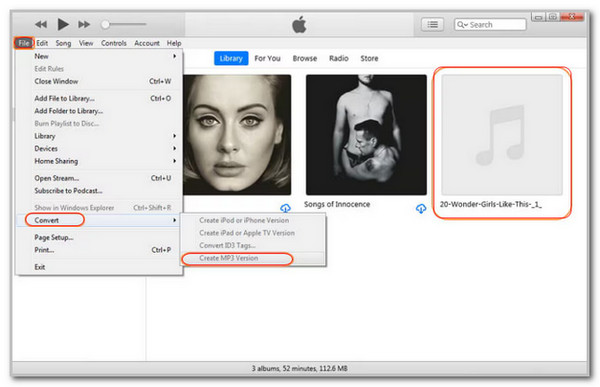Click the Apple logo in the display

299,24
